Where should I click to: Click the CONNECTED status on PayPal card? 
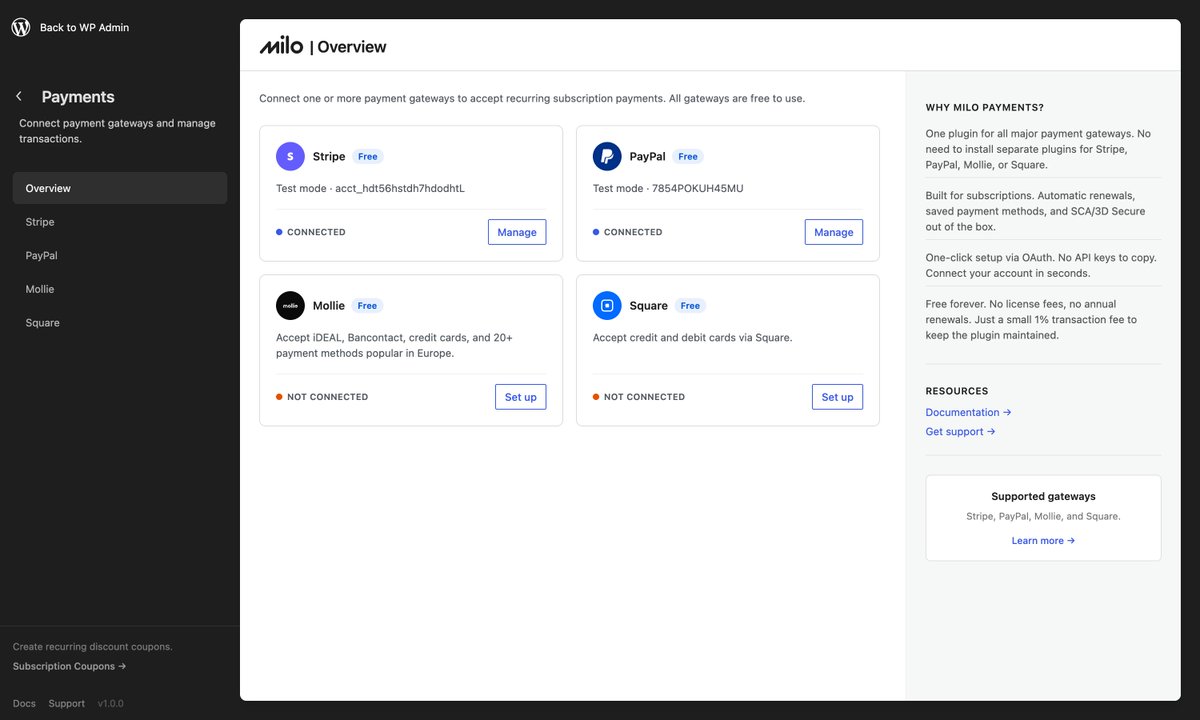[628, 232]
